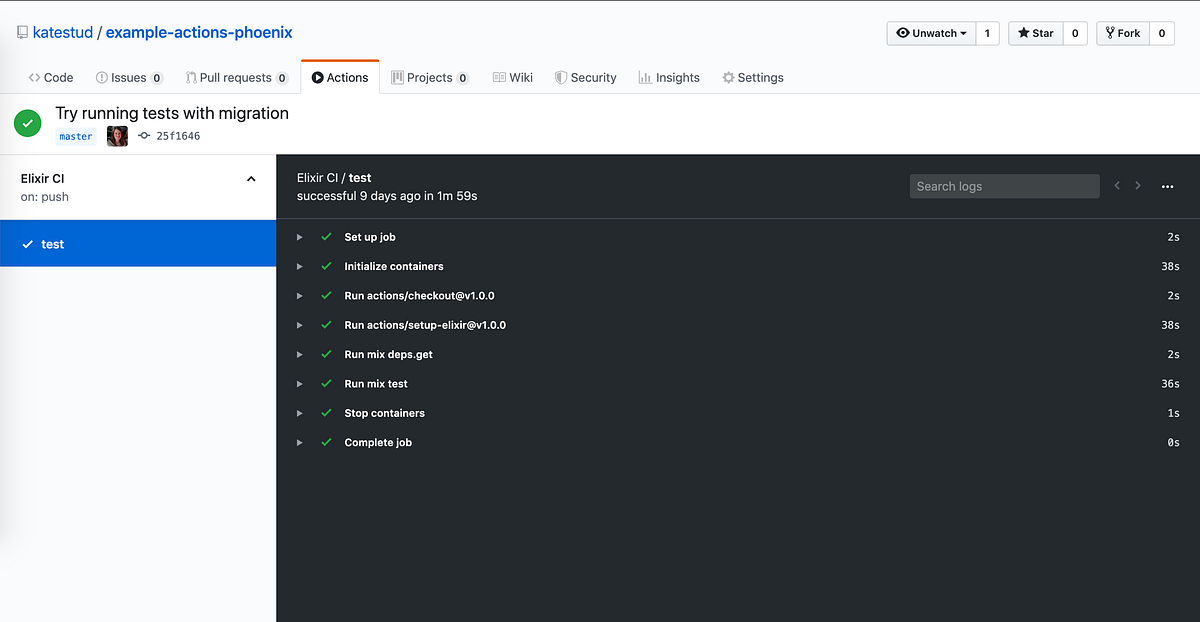
Task: Select the Actions tab icon
Action: click(x=319, y=76)
